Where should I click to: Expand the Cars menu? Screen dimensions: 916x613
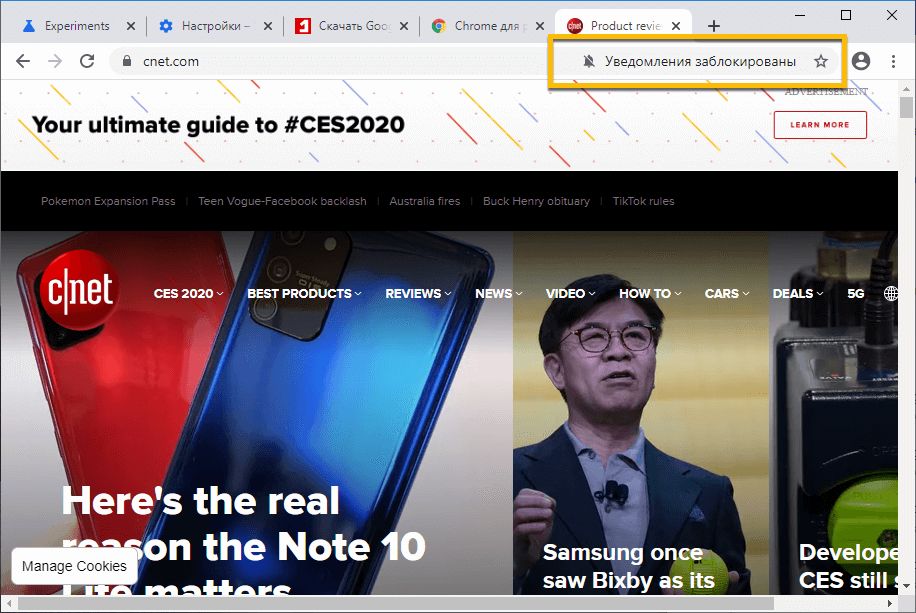(727, 293)
